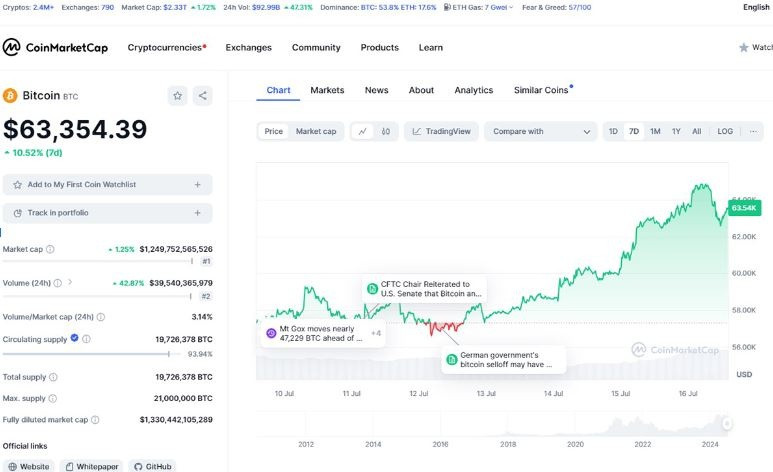The image size is (773, 472).
Task: Click the share icon beside Bitcoin
Action: (203, 96)
